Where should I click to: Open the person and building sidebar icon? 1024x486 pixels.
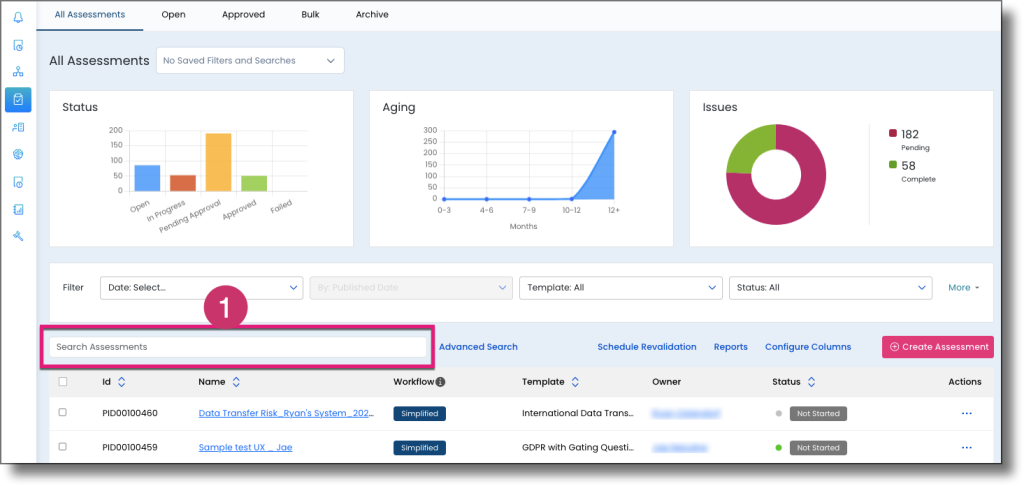[18, 127]
